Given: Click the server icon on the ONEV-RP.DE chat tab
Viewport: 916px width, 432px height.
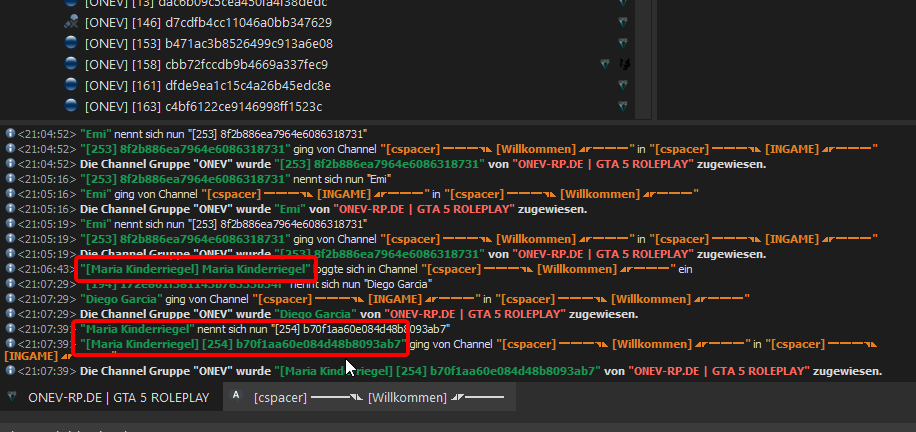Looking at the screenshot, I should 13,397.
